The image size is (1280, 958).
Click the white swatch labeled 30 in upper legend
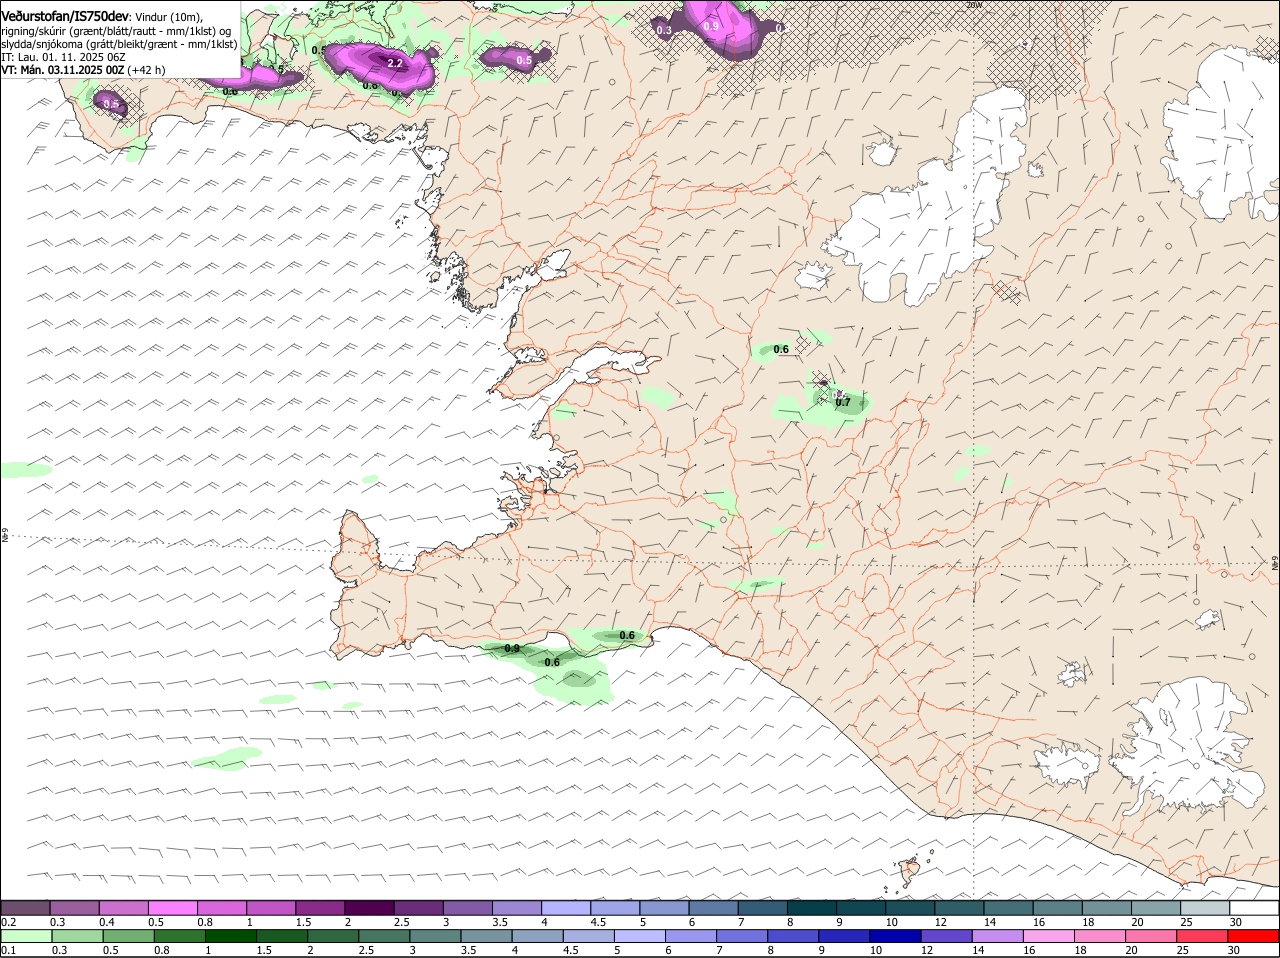pyautogui.click(x=1254, y=907)
